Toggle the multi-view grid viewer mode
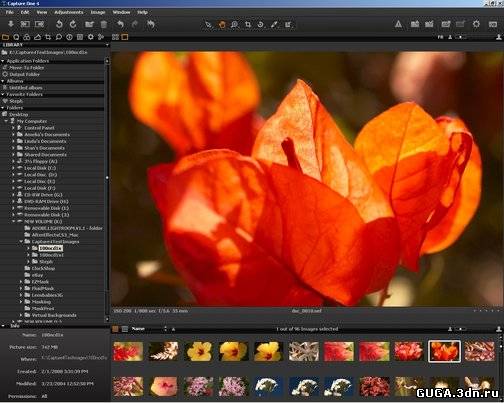504x403 pixels. tap(115, 37)
